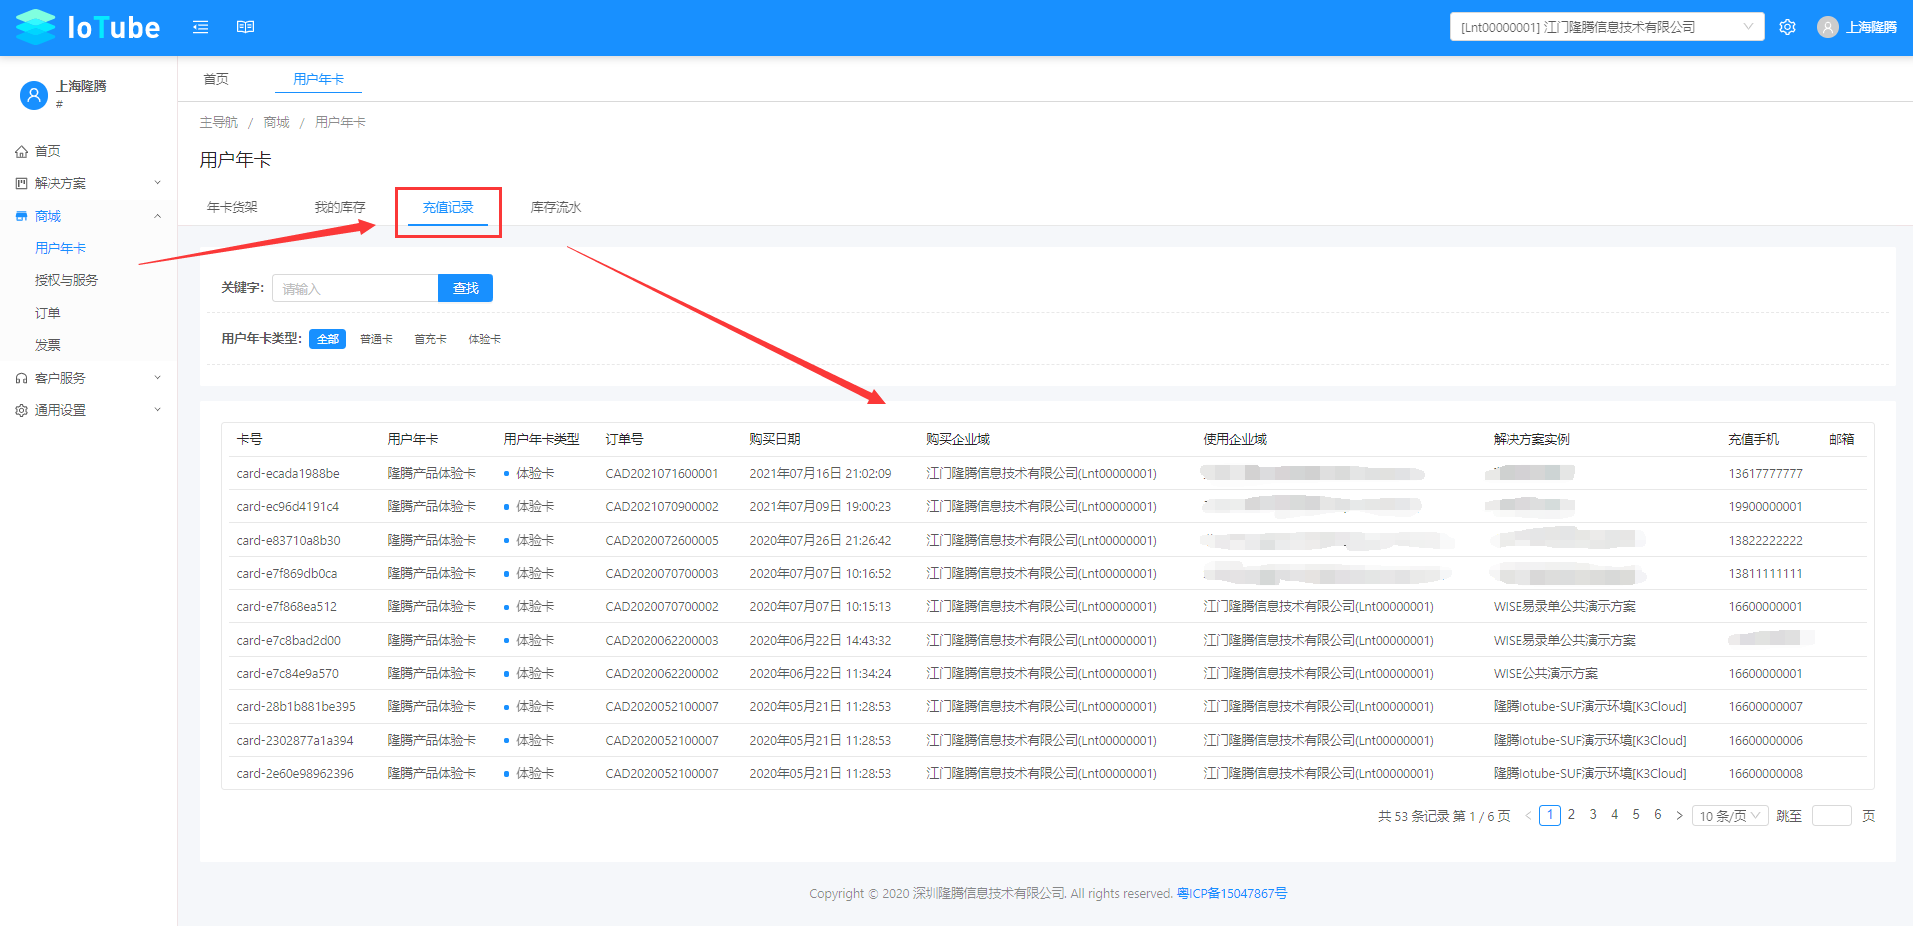The height and width of the screenshot is (926, 1913).
Task: Open the 首页 page tab at top
Action: click(x=216, y=79)
